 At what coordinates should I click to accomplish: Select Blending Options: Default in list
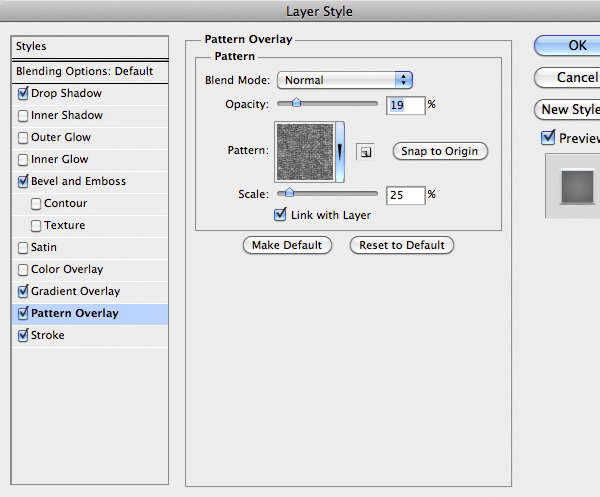coord(84,71)
